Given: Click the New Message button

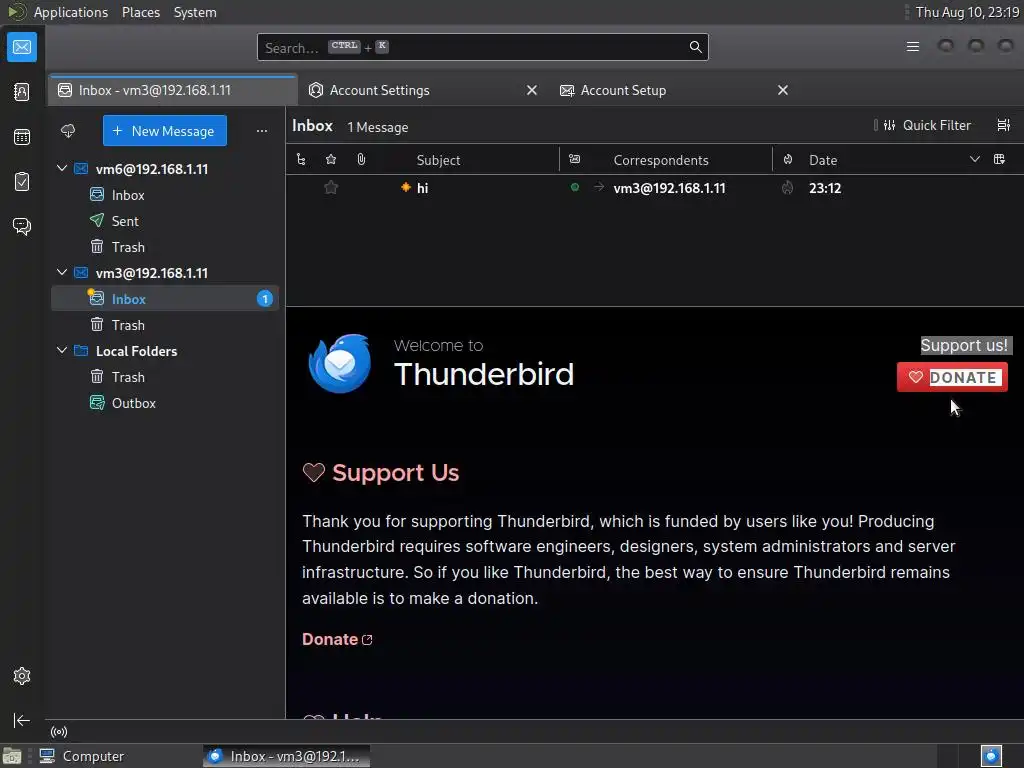Looking at the screenshot, I should click(165, 131).
